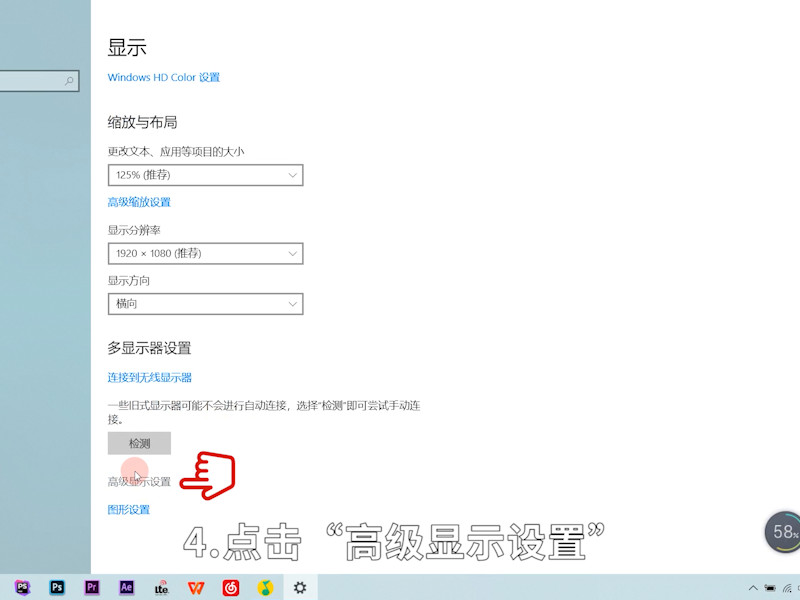Image resolution: width=800 pixels, height=600 pixels.
Task: Open the 显示方向 orientation dropdown
Action: [x=205, y=304]
